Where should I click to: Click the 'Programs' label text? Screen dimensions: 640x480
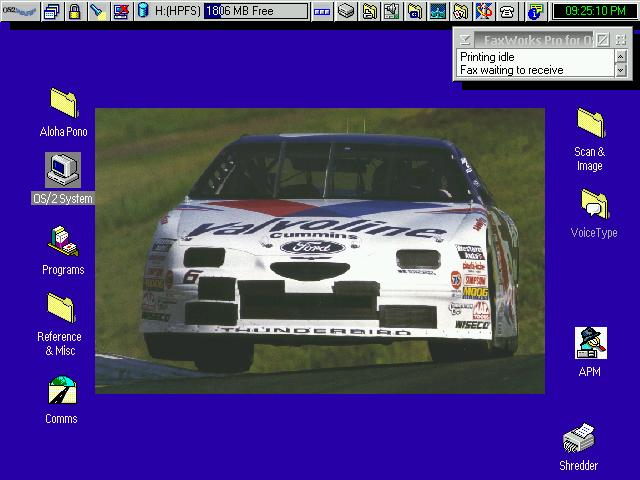tap(63, 270)
